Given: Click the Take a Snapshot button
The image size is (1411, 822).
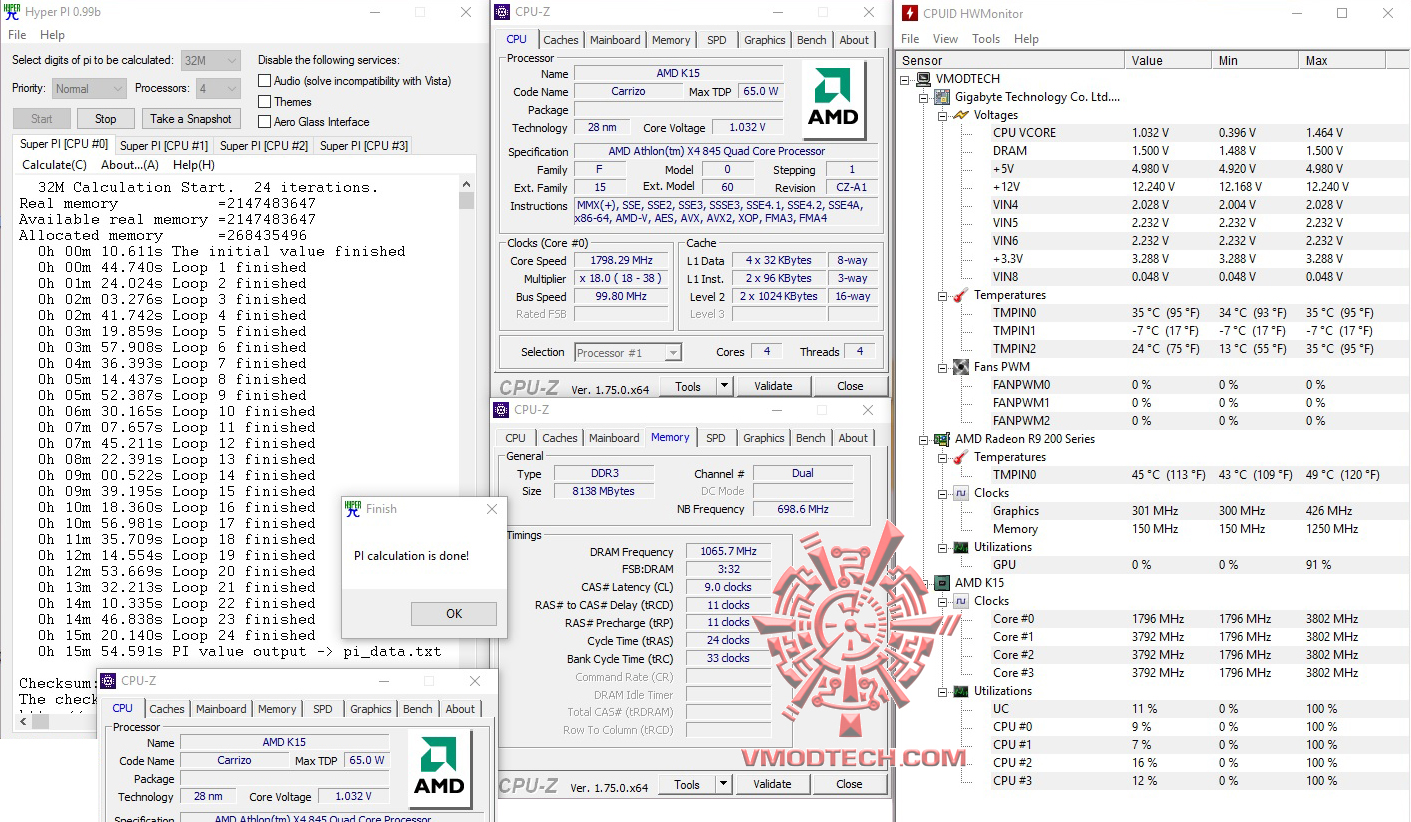Looking at the screenshot, I should [x=191, y=119].
